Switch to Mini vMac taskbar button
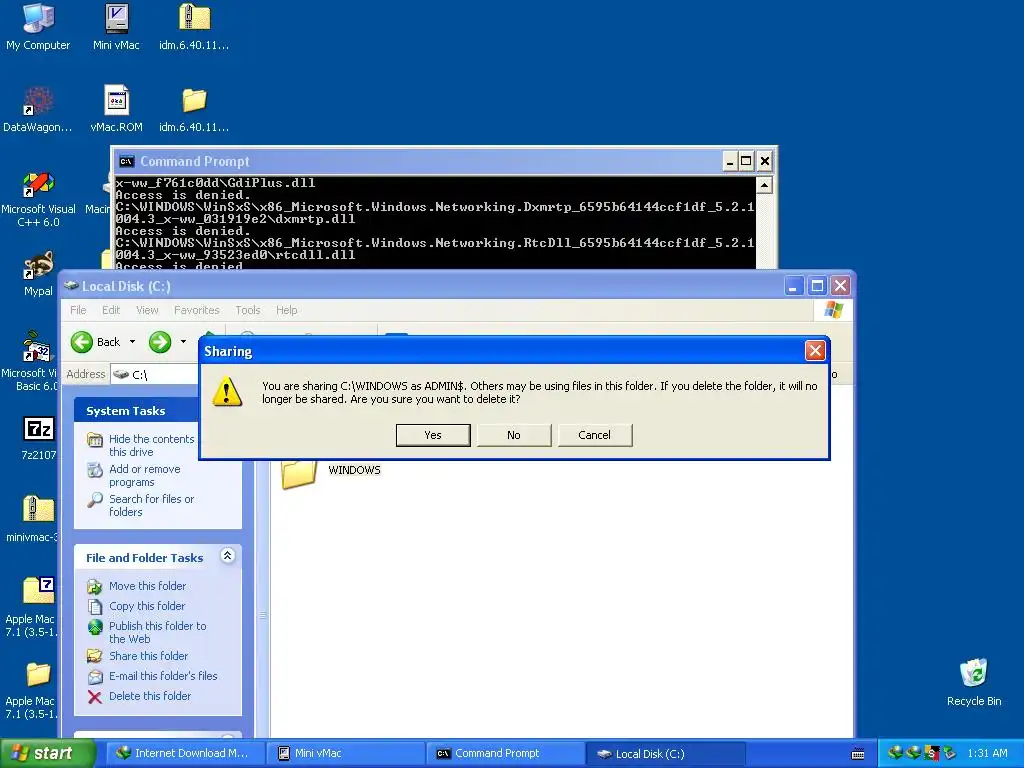The height and width of the screenshot is (768, 1024). tap(345, 754)
